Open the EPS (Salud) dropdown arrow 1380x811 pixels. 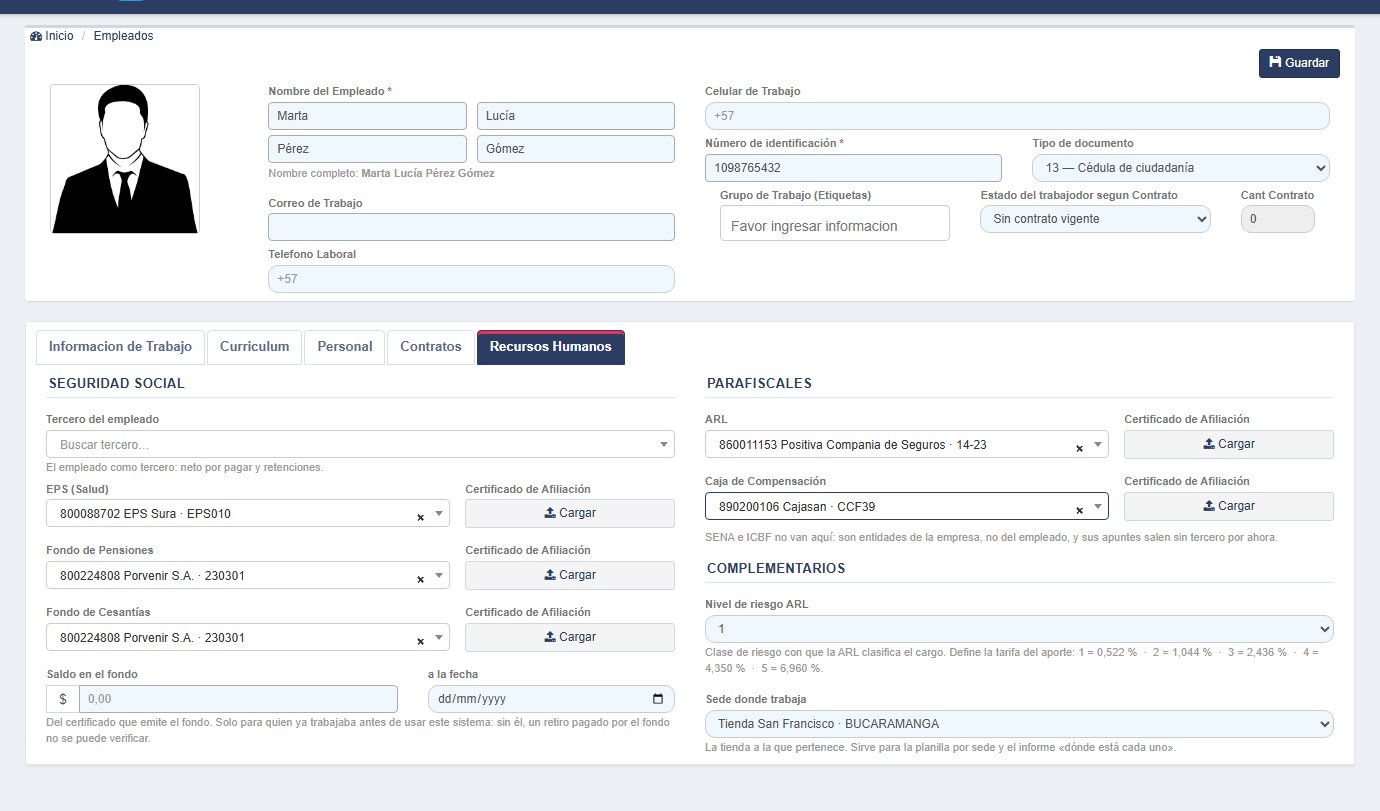(438, 513)
